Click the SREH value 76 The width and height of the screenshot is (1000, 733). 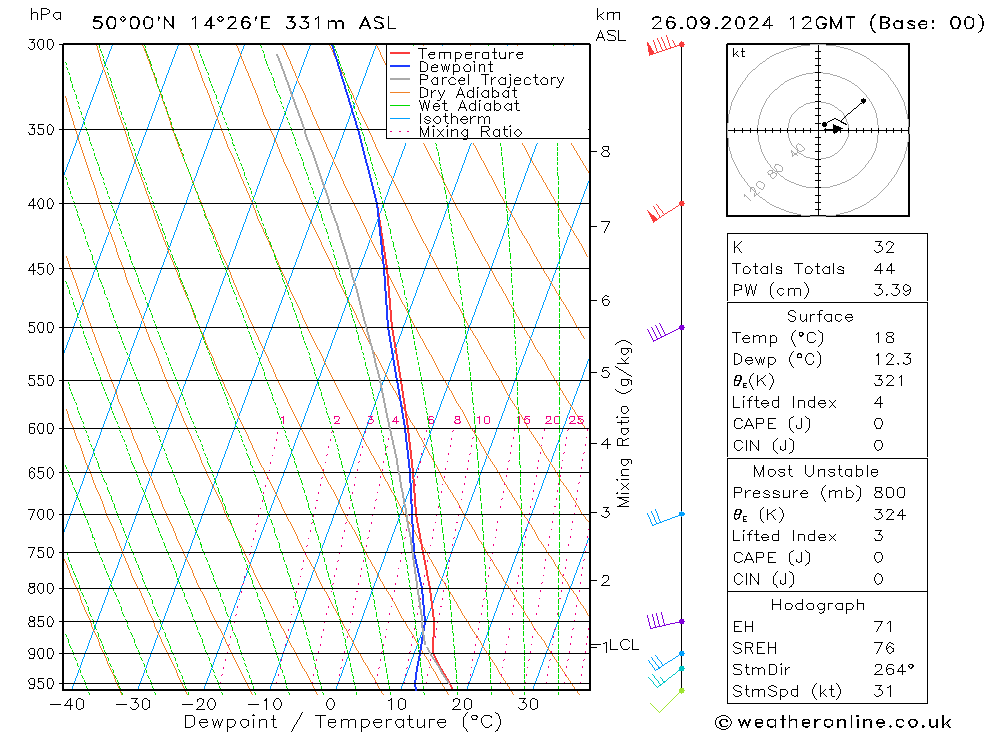(884, 648)
